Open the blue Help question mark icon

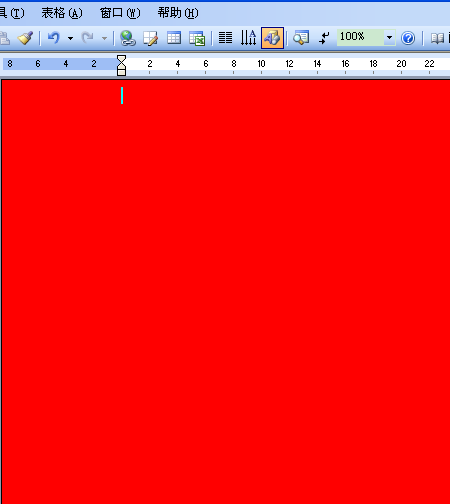pyautogui.click(x=408, y=38)
